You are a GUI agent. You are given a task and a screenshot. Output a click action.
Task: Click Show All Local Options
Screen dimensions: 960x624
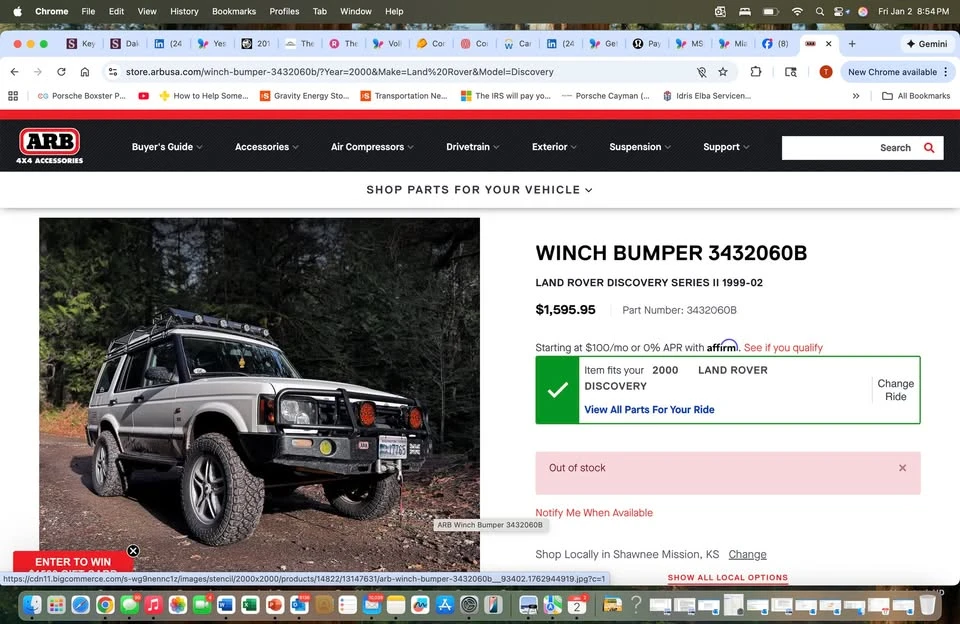tap(727, 577)
